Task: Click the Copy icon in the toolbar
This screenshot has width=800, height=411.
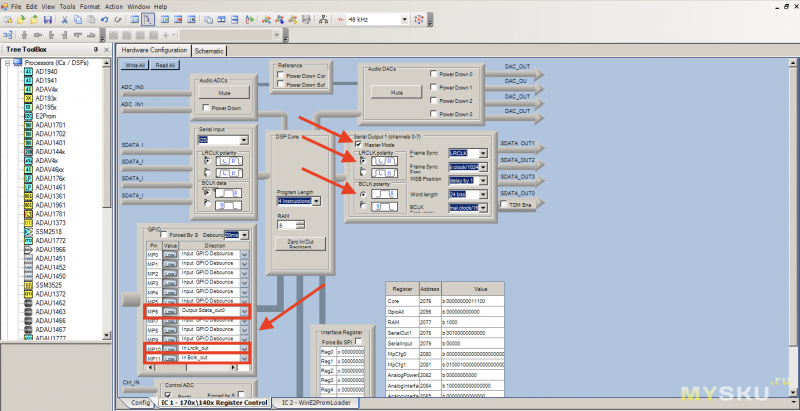Action: 78,19
